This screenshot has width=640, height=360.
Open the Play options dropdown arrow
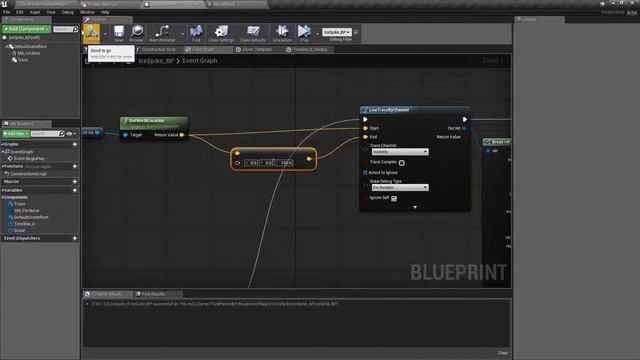coord(318,33)
